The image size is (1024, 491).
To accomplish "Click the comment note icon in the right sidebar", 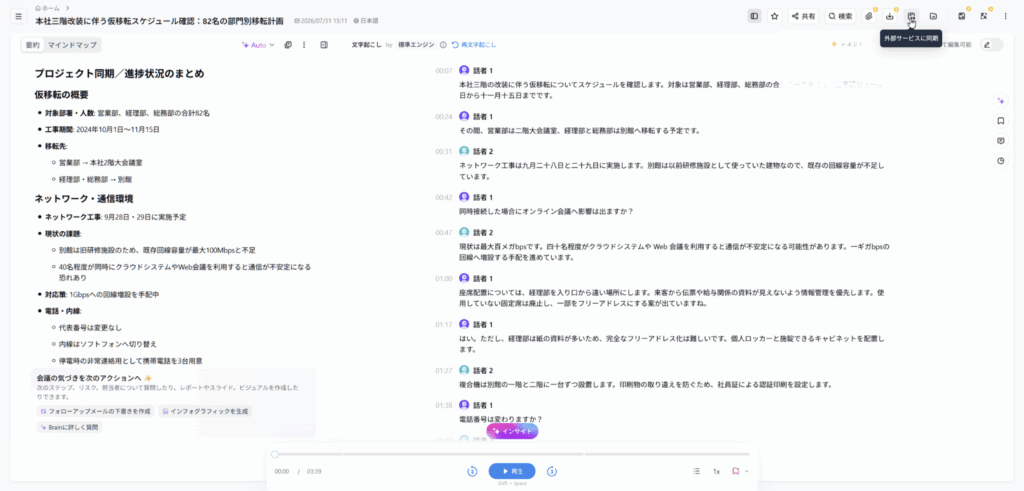I will coord(1000,141).
